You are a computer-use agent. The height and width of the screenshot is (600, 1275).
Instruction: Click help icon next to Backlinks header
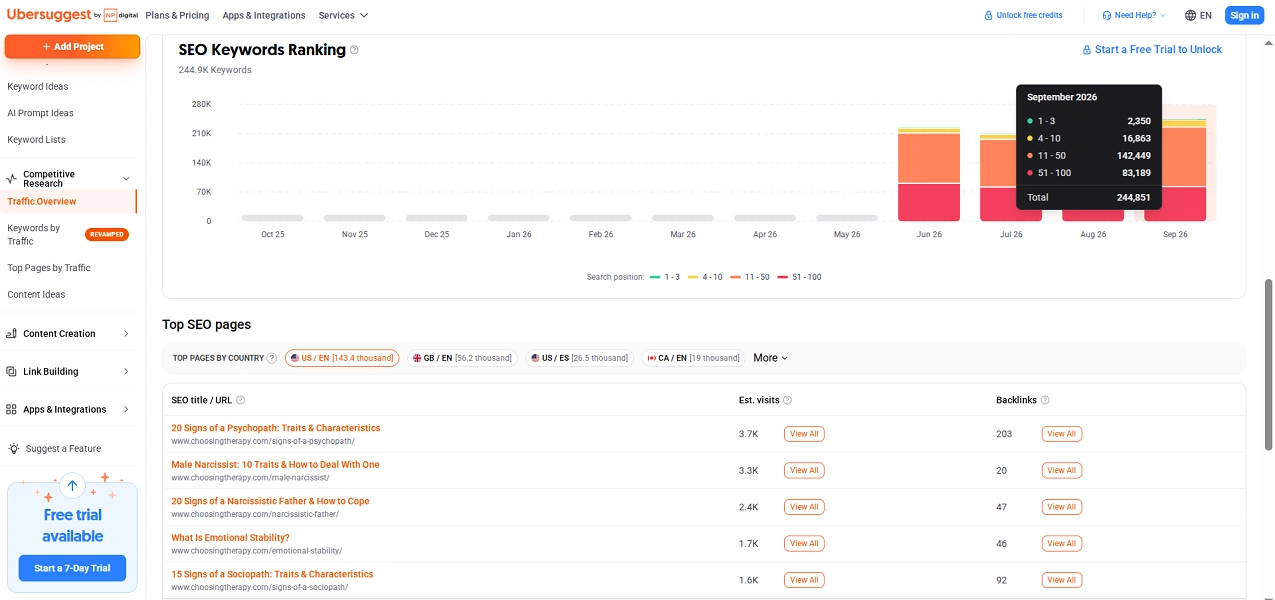click(1045, 400)
